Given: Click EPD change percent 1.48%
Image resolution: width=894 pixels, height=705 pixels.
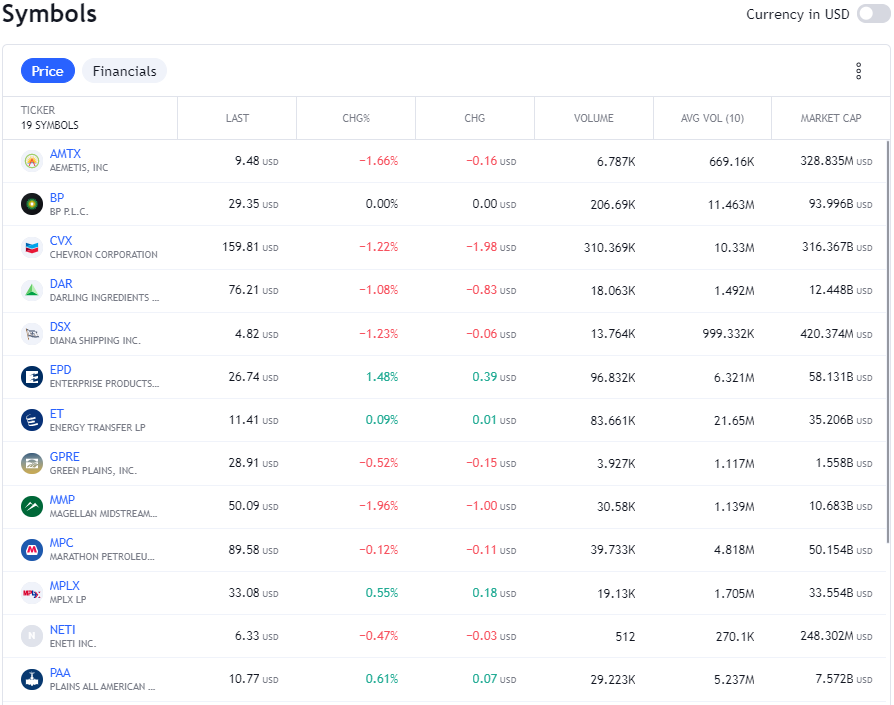Looking at the screenshot, I should pos(382,377).
